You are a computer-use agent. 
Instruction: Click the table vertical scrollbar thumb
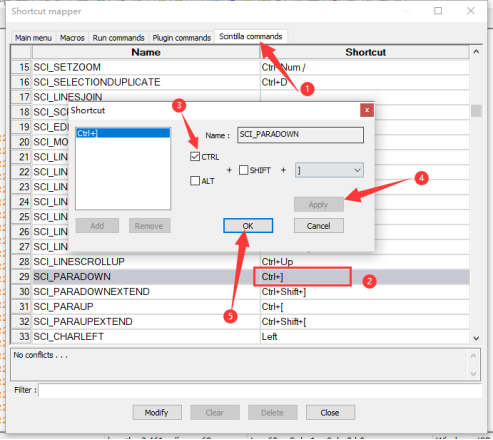pyautogui.click(x=476, y=111)
